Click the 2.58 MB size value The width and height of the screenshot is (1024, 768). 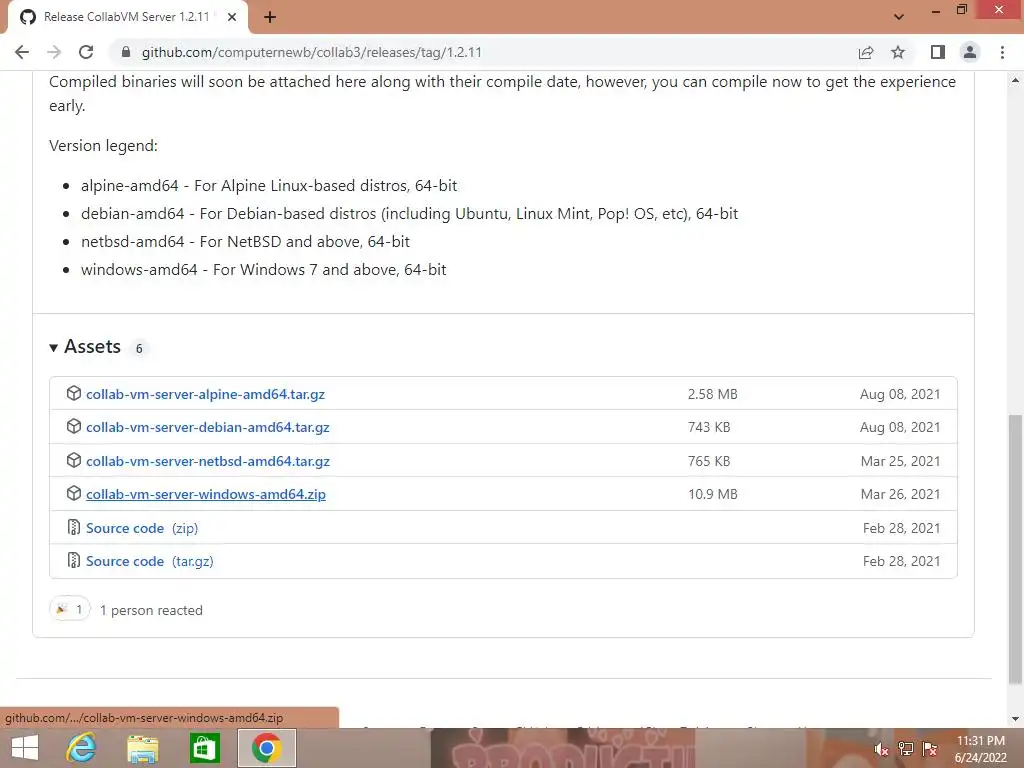click(x=712, y=394)
